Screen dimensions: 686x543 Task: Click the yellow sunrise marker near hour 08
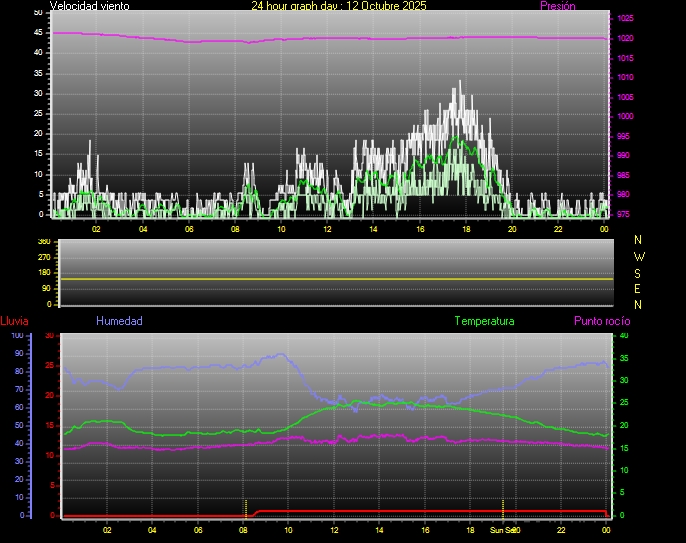[245, 506]
